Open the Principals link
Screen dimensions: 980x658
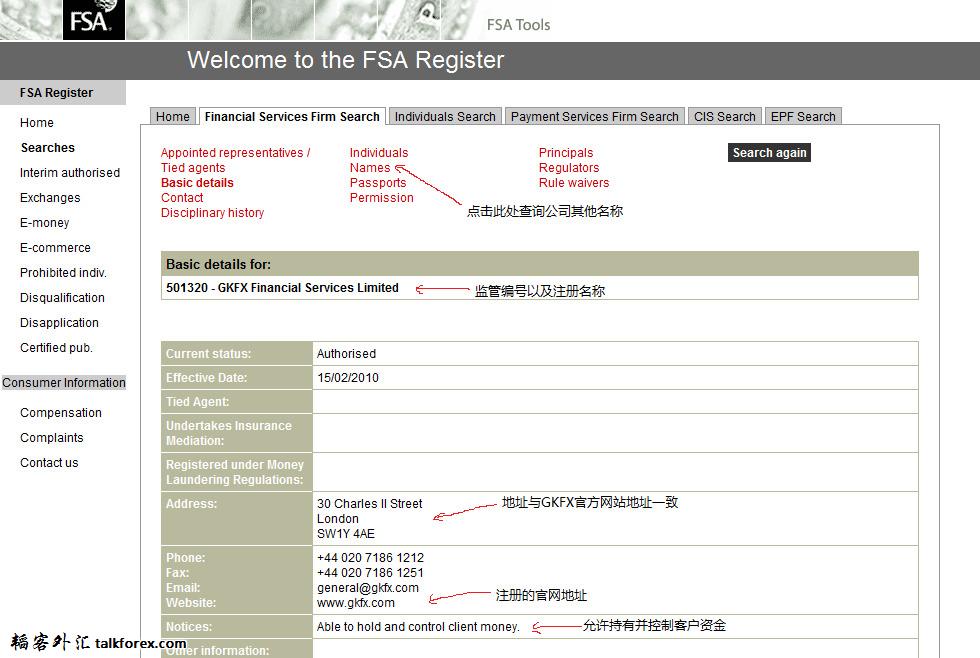click(x=566, y=152)
